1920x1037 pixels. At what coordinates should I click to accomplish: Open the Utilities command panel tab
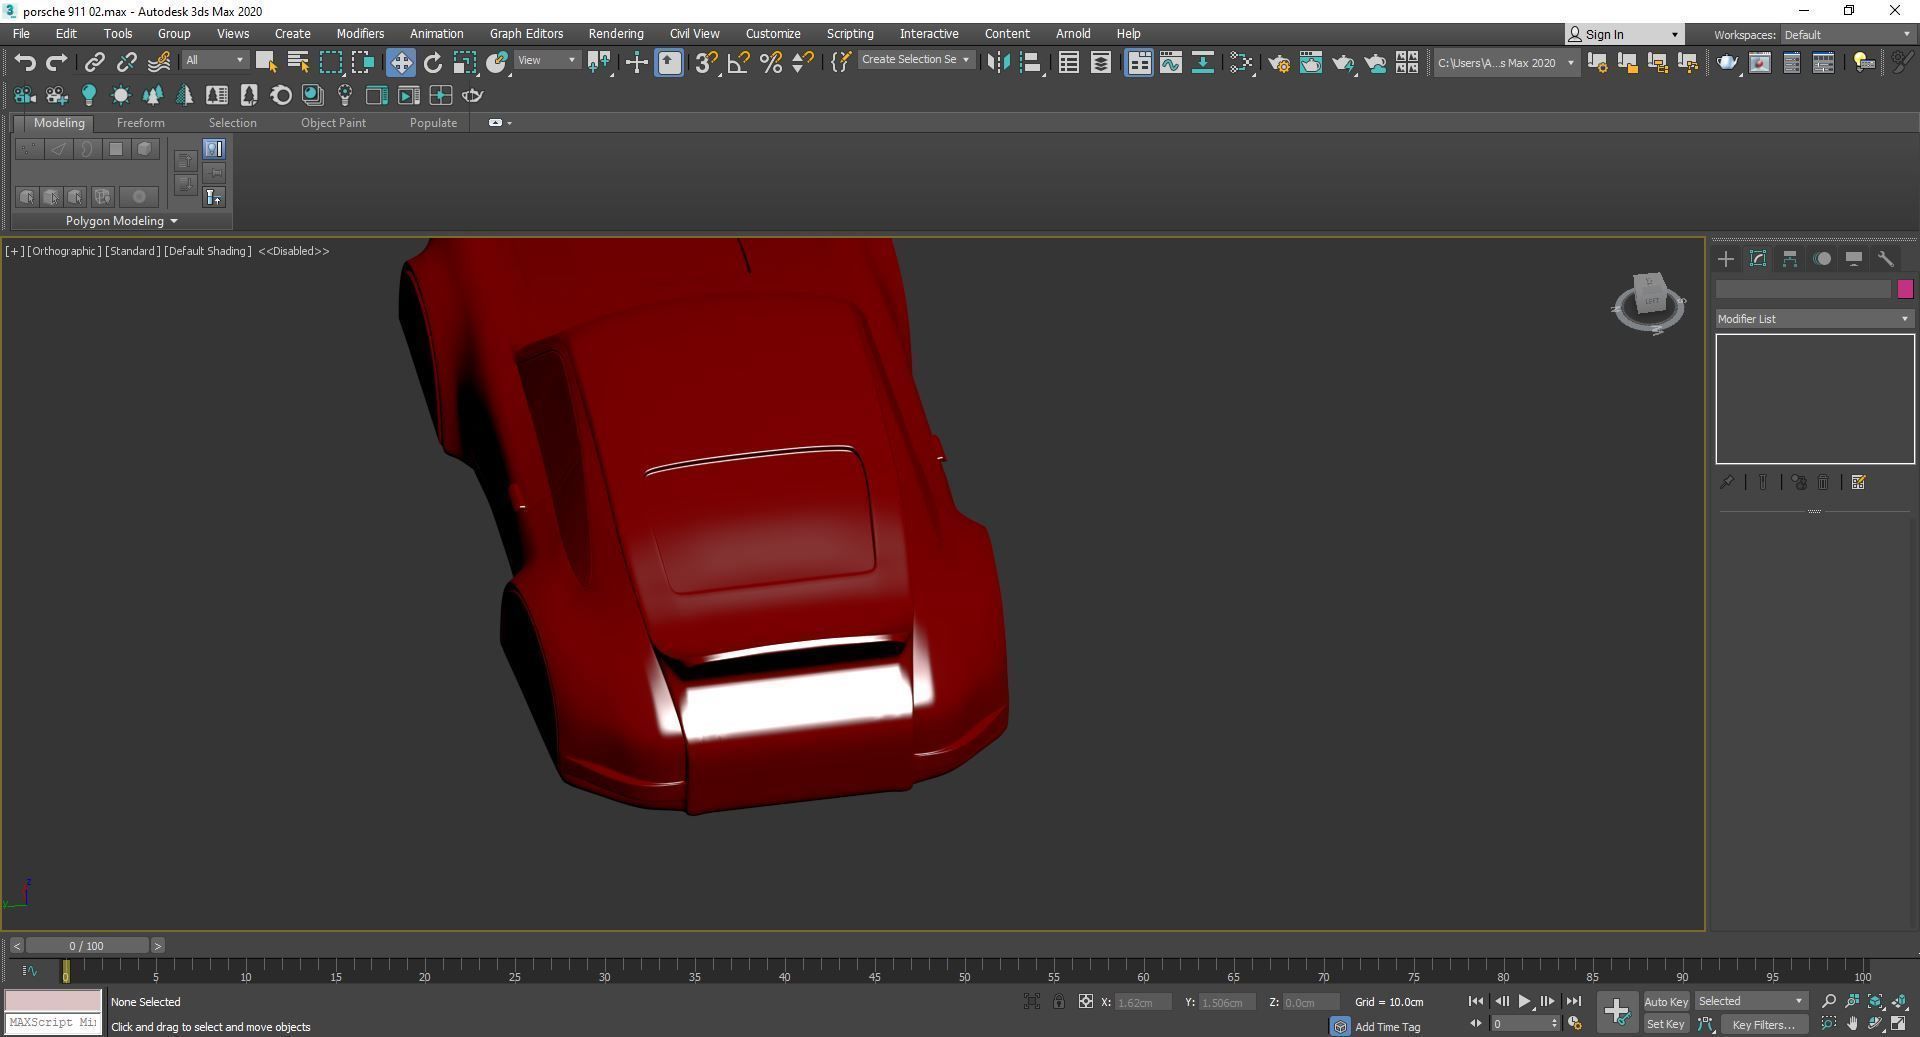1886,259
